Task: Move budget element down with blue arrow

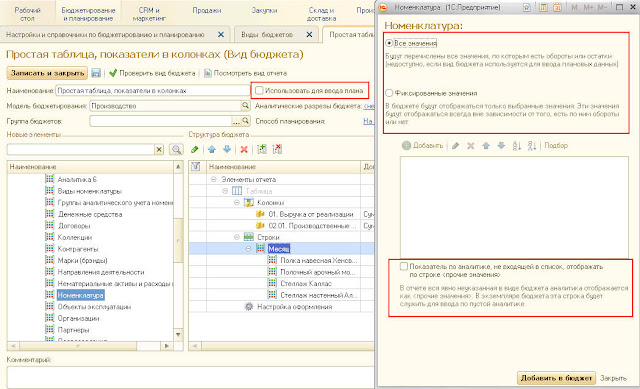Action: point(227,149)
